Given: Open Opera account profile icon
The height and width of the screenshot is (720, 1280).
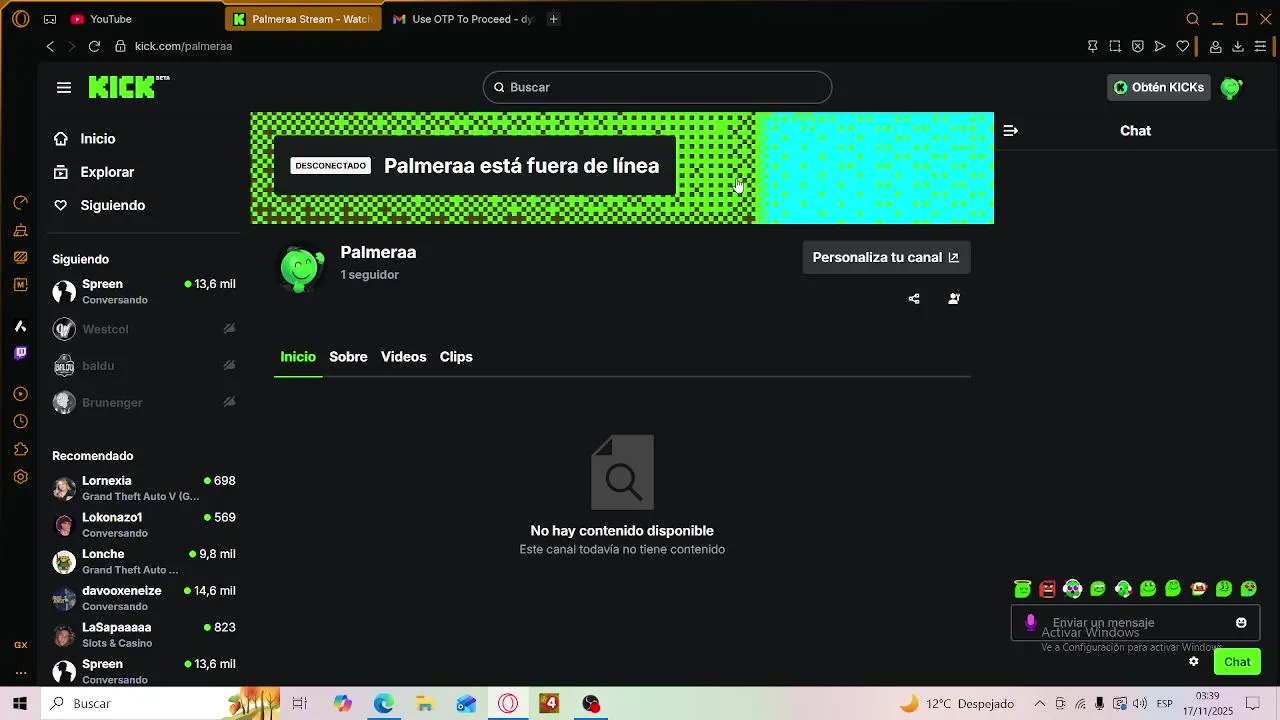Looking at the screenshot, I should point(1215,46).
